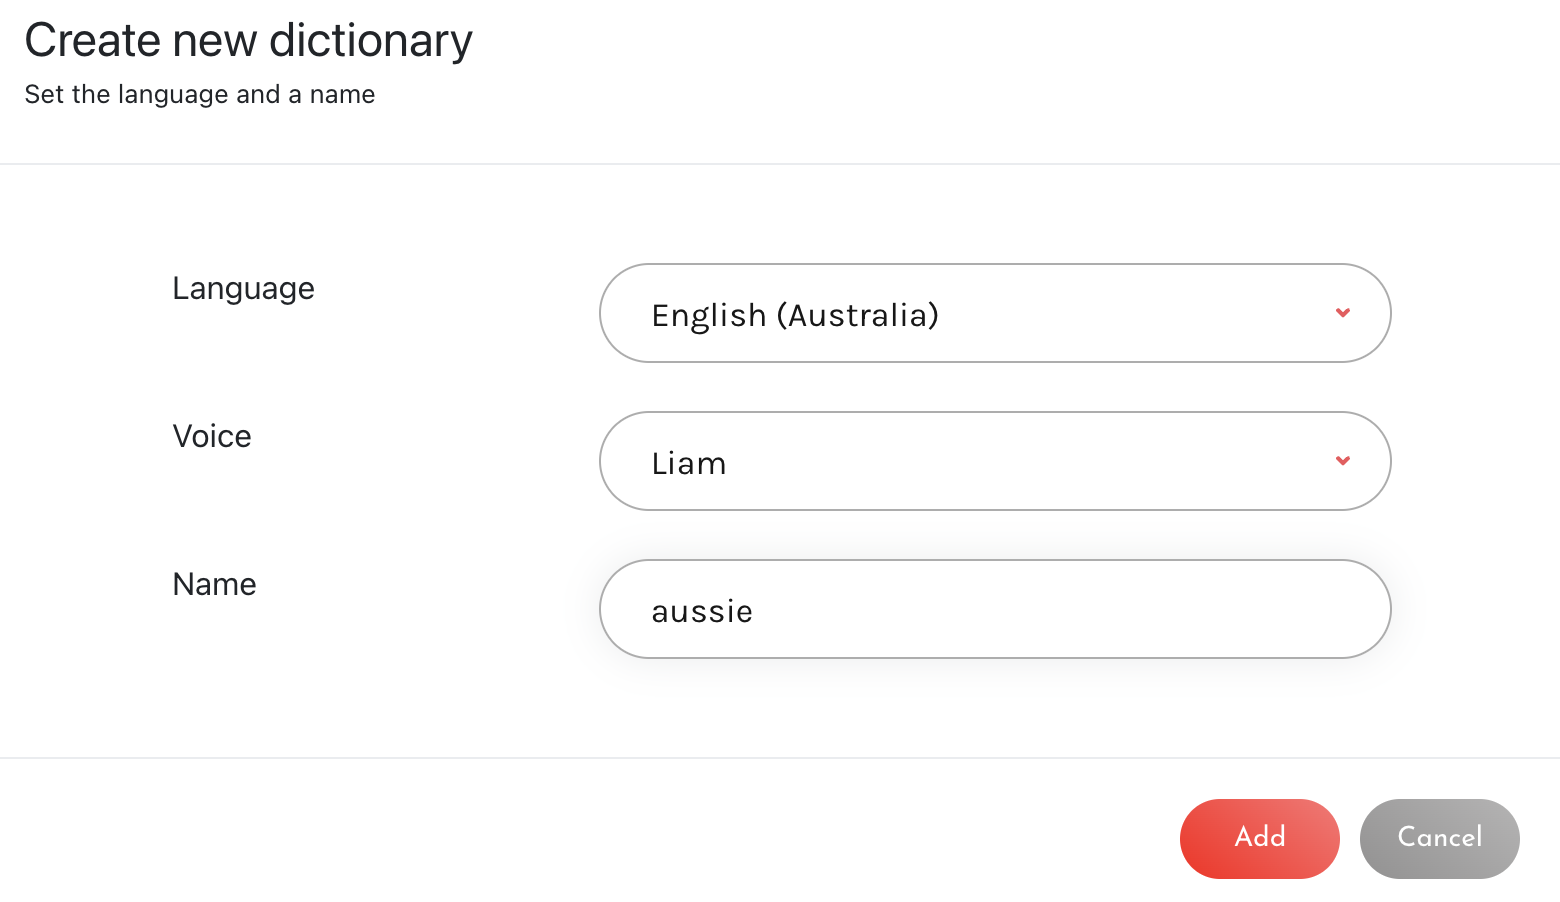
Task: Select the English (Australia) text in dropdown
Action: pyautogui.click(x=795, y=315)
